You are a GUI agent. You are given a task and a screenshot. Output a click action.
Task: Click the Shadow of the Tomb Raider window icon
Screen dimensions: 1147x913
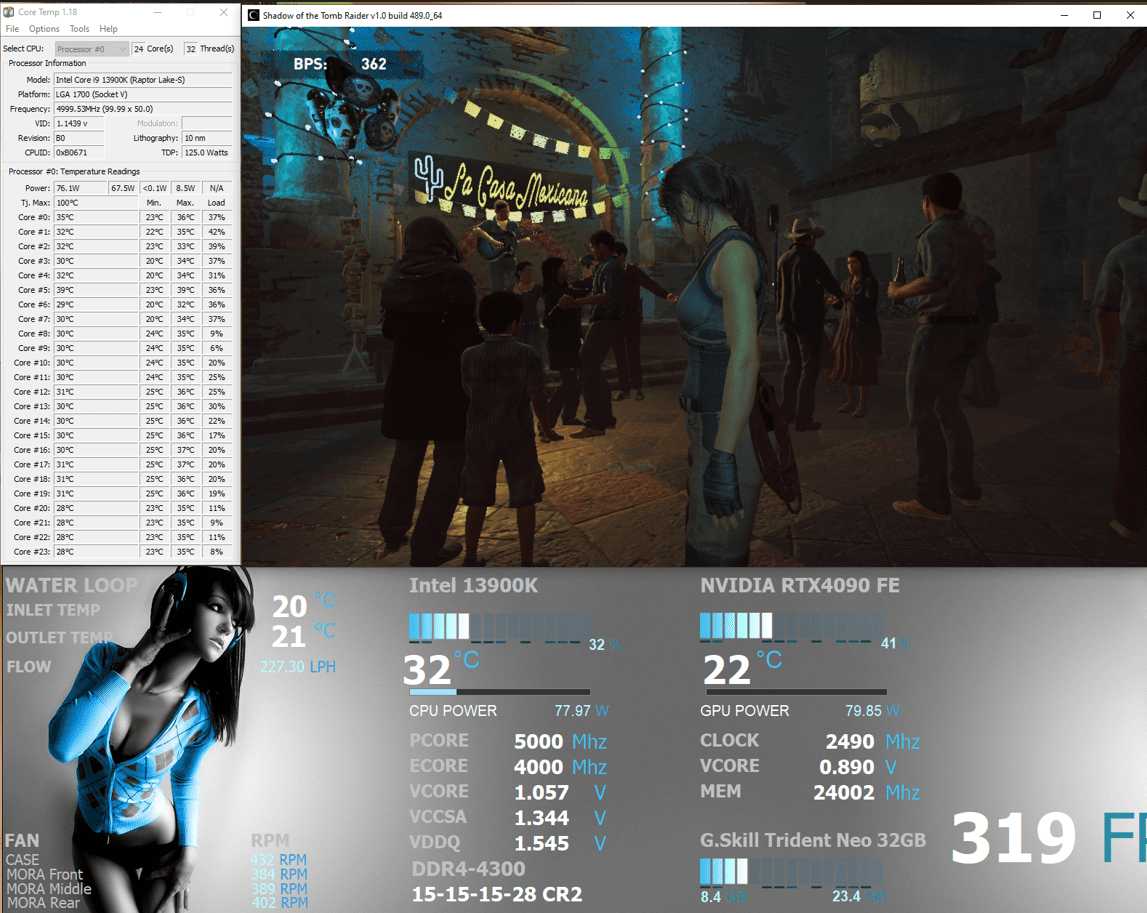[x=253, y=15]
